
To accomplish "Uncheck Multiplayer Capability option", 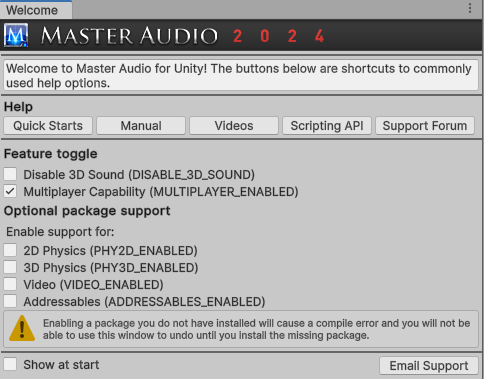I will [10, 191].
